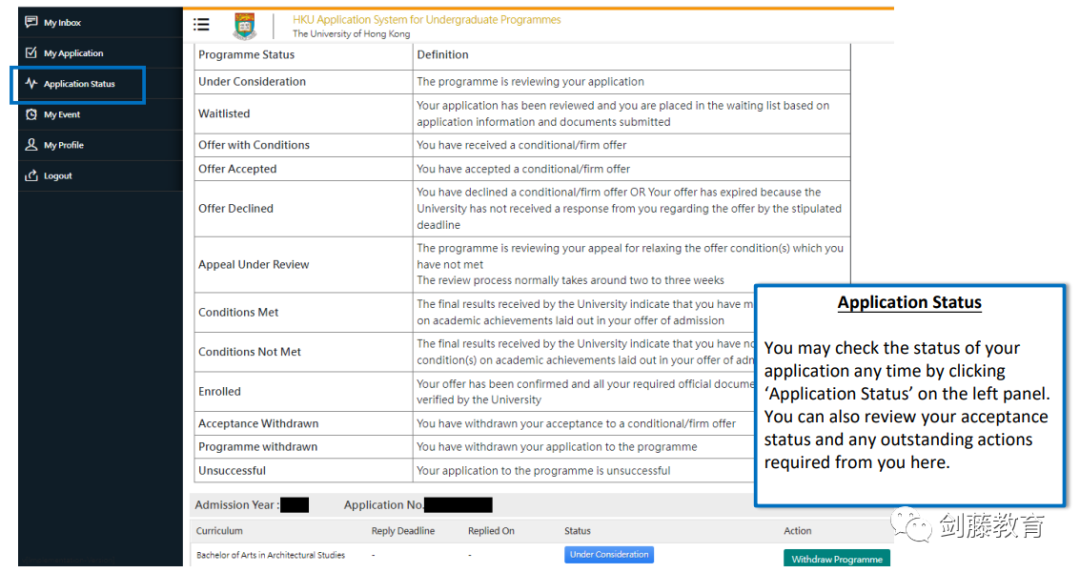Select 'Appeal Under Review' row label
The image size is (1080, 573).
coord(253,264)
